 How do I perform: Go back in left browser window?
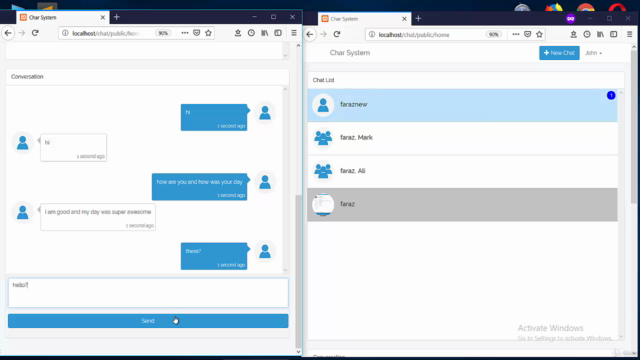(8, 33)
